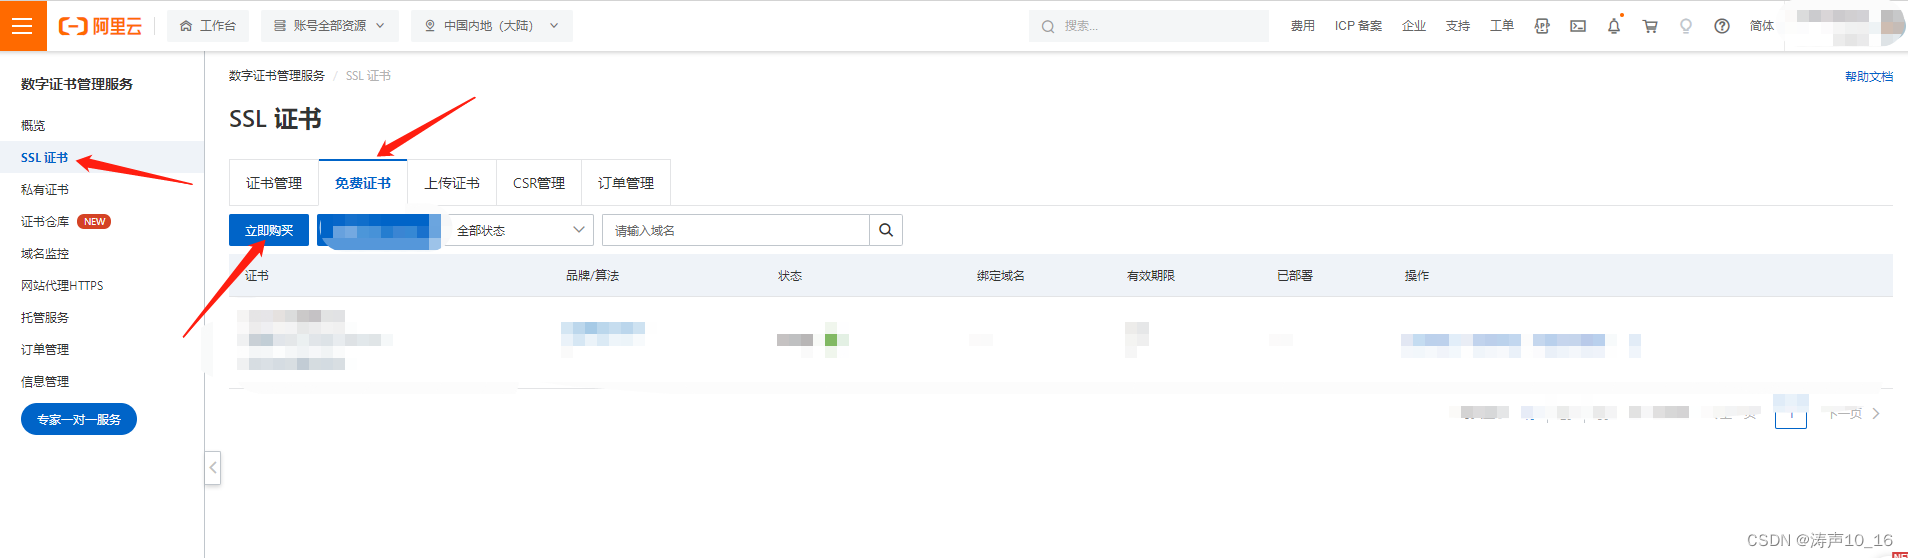Click the 立即购买 button
Image resolution: width=1908 pixels, height=558 pixels.
(269, 230)
